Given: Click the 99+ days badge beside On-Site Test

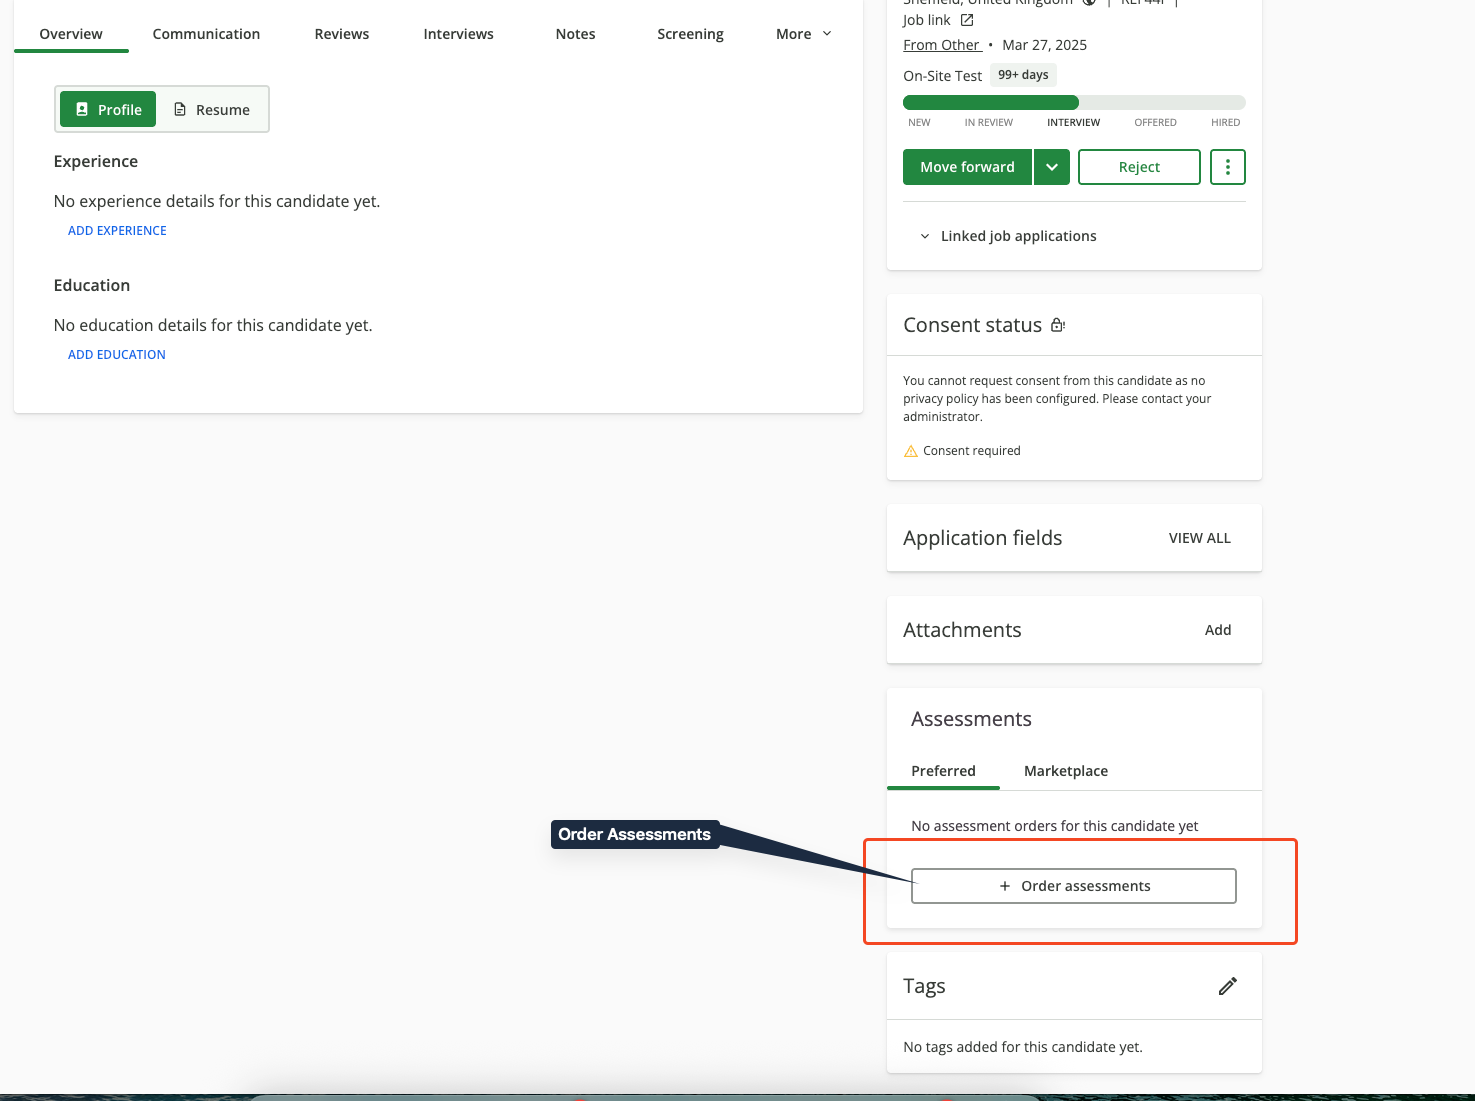Looking at the screenshot, I should pos(1023,74).
